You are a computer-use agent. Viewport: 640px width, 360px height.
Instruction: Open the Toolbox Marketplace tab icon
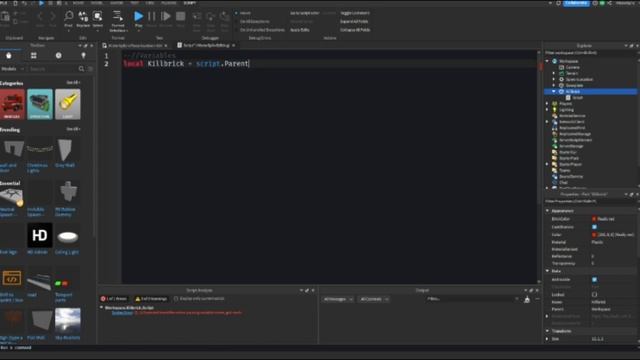[9, 55]
